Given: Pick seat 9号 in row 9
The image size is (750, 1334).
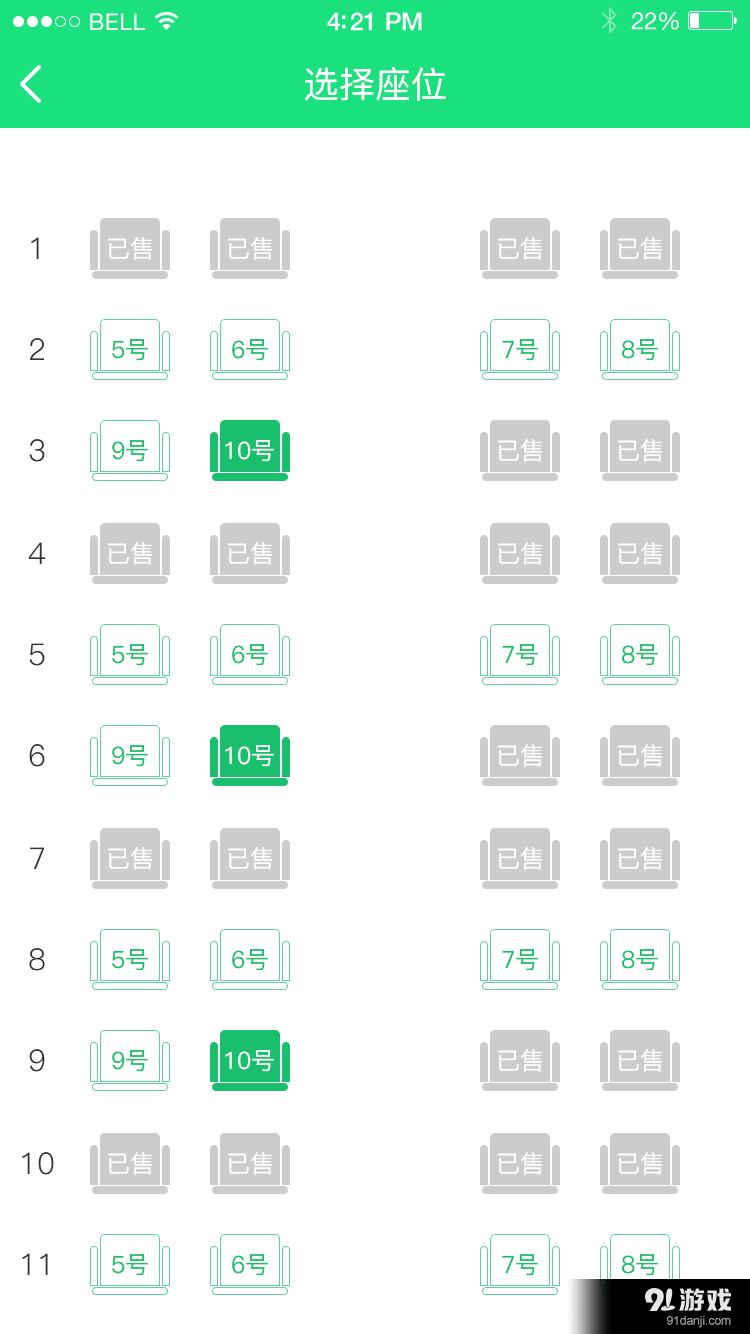Looking at the screenshot, I should [130, 1060].
